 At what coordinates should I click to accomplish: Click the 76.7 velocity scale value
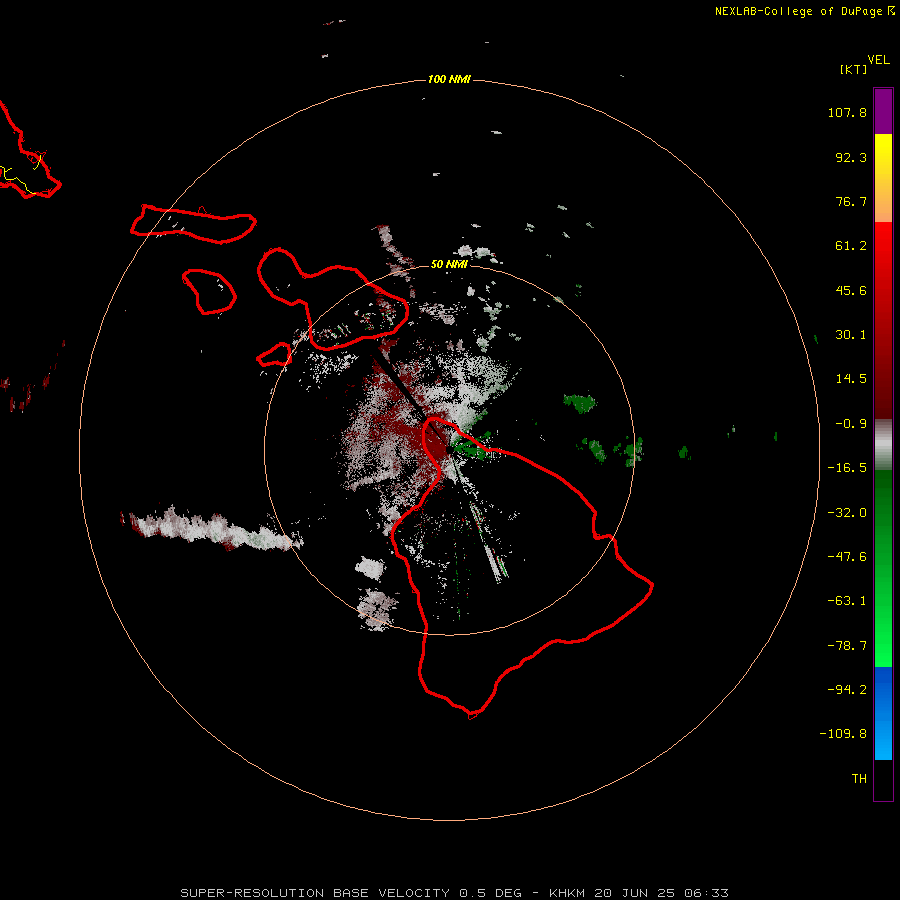(851, 201)
